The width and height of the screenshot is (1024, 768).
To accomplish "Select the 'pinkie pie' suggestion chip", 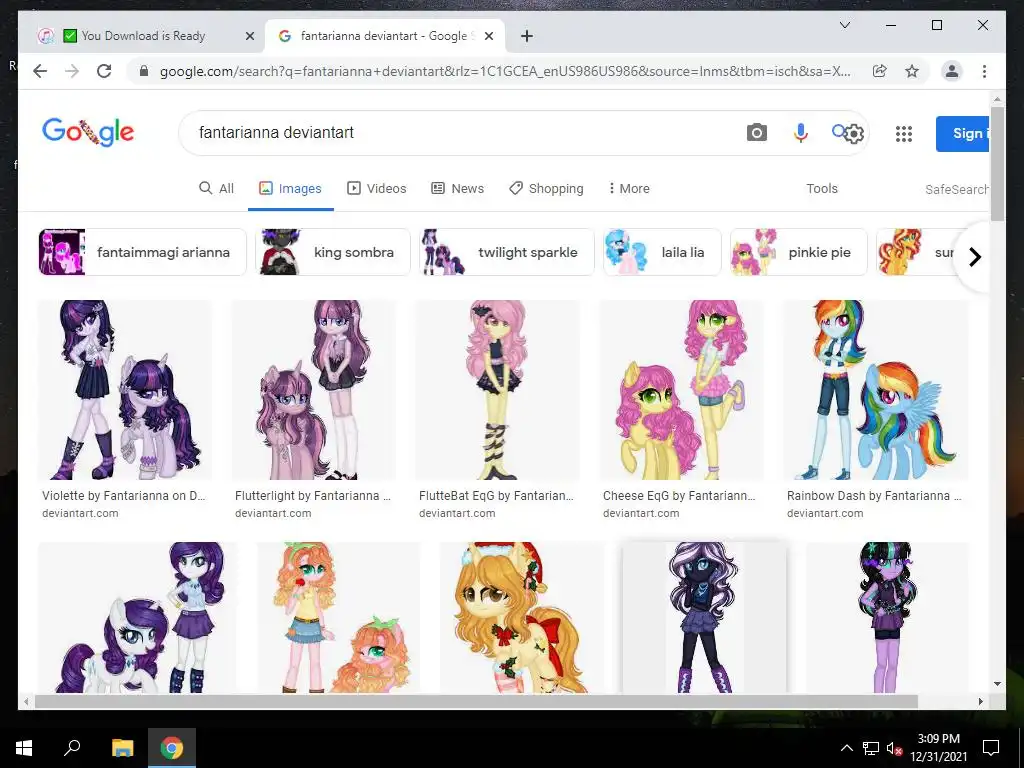I will click(x=799, y=252).
